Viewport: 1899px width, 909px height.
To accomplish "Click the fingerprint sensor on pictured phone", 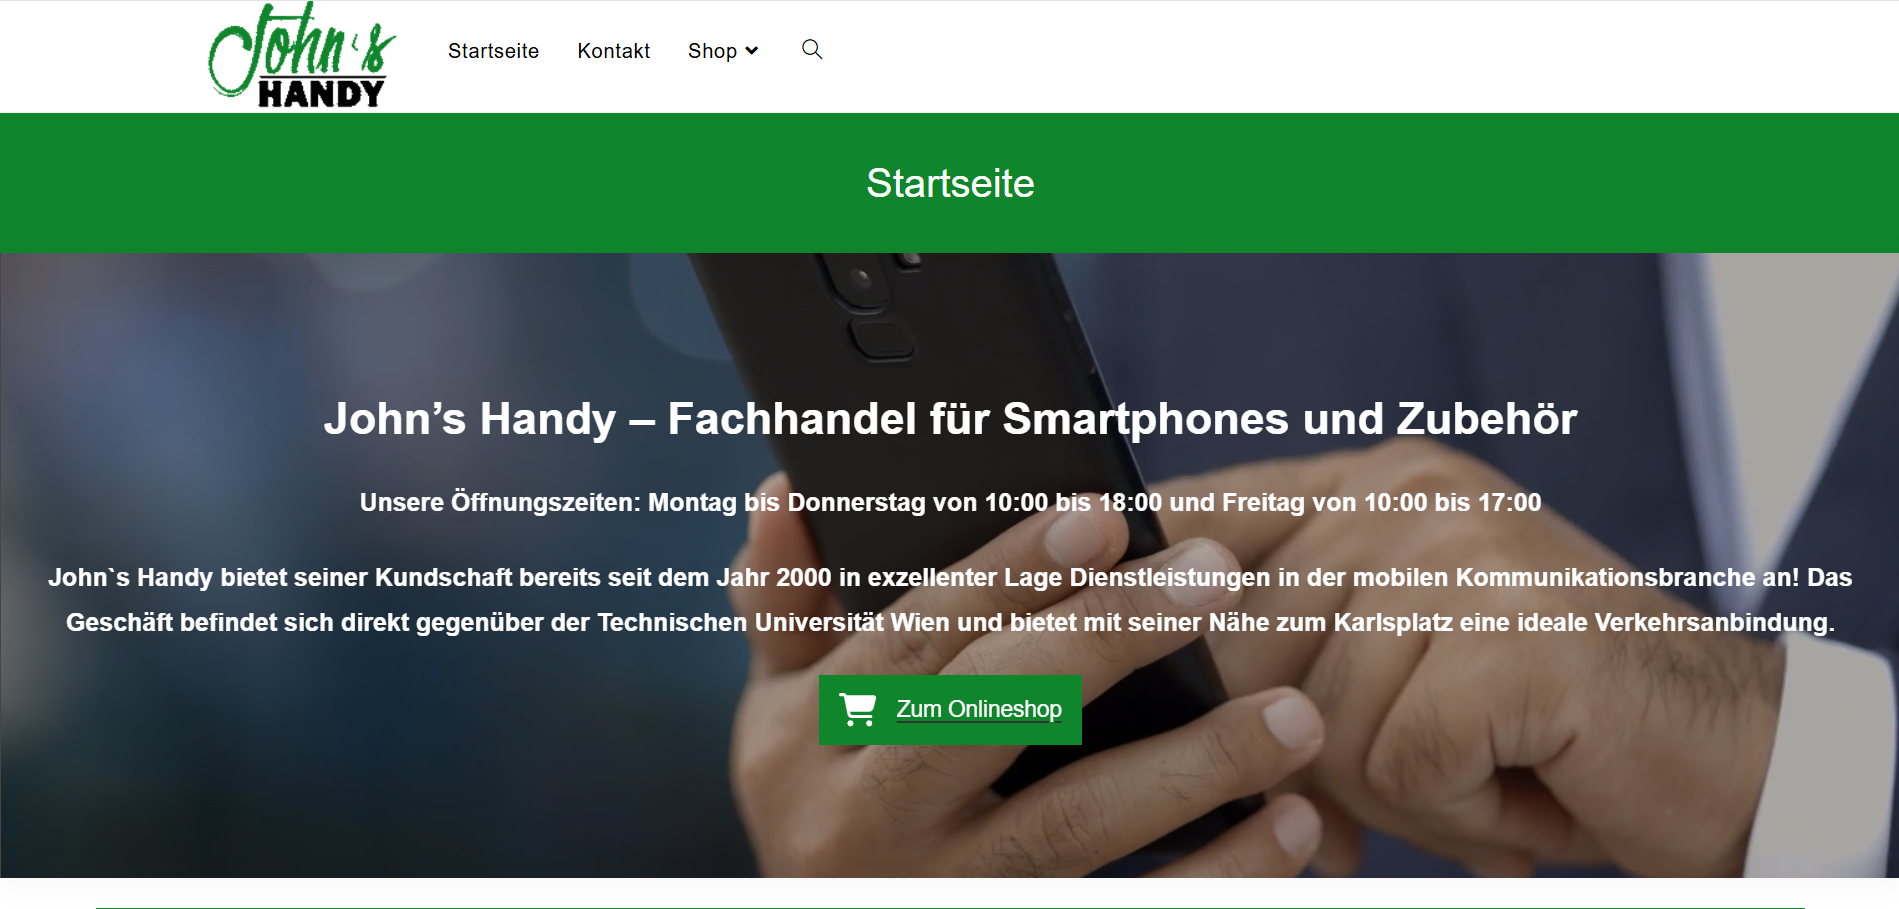I will (x=881, y=341).
